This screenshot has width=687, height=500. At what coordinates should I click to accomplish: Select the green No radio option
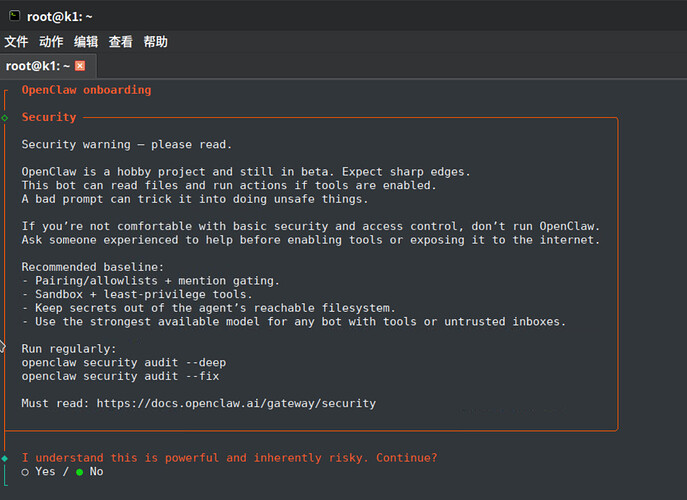point(80,471)
